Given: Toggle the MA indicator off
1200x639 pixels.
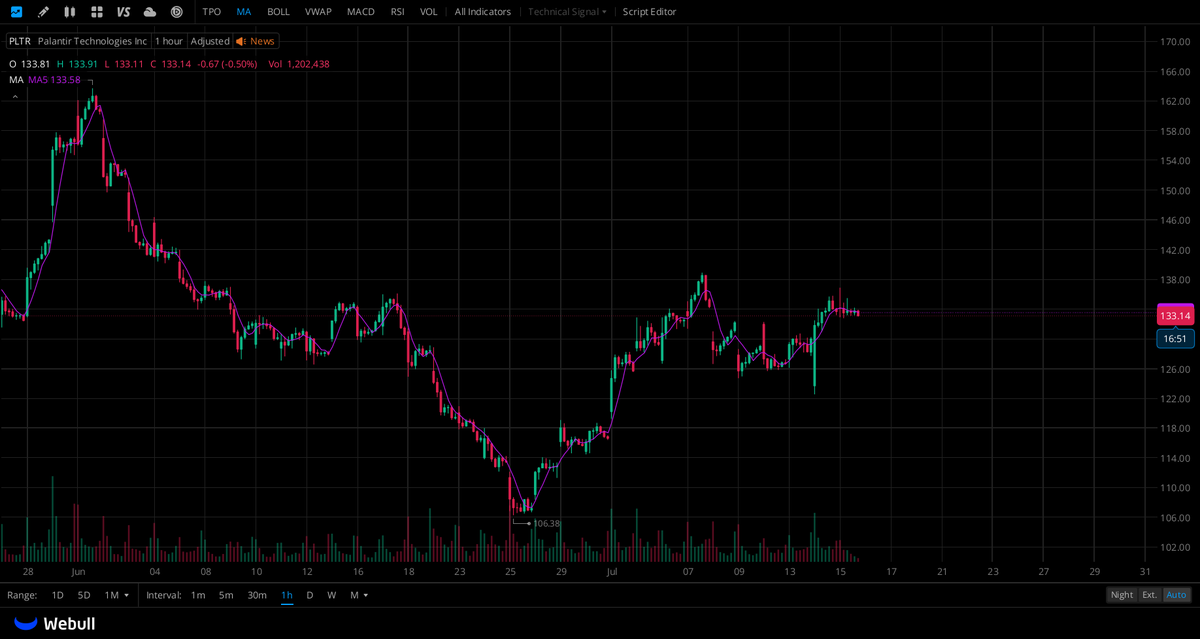Looking at the screenshot, I should point(244,12).
